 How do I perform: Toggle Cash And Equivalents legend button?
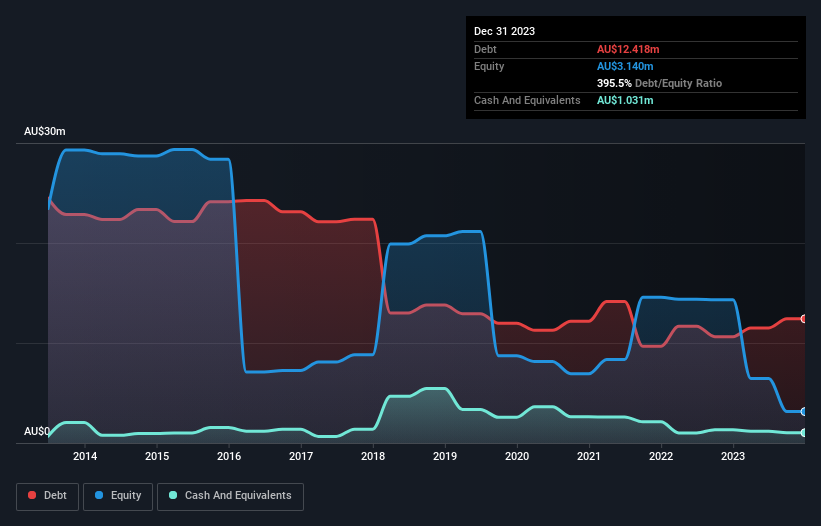tap(230, 496)
